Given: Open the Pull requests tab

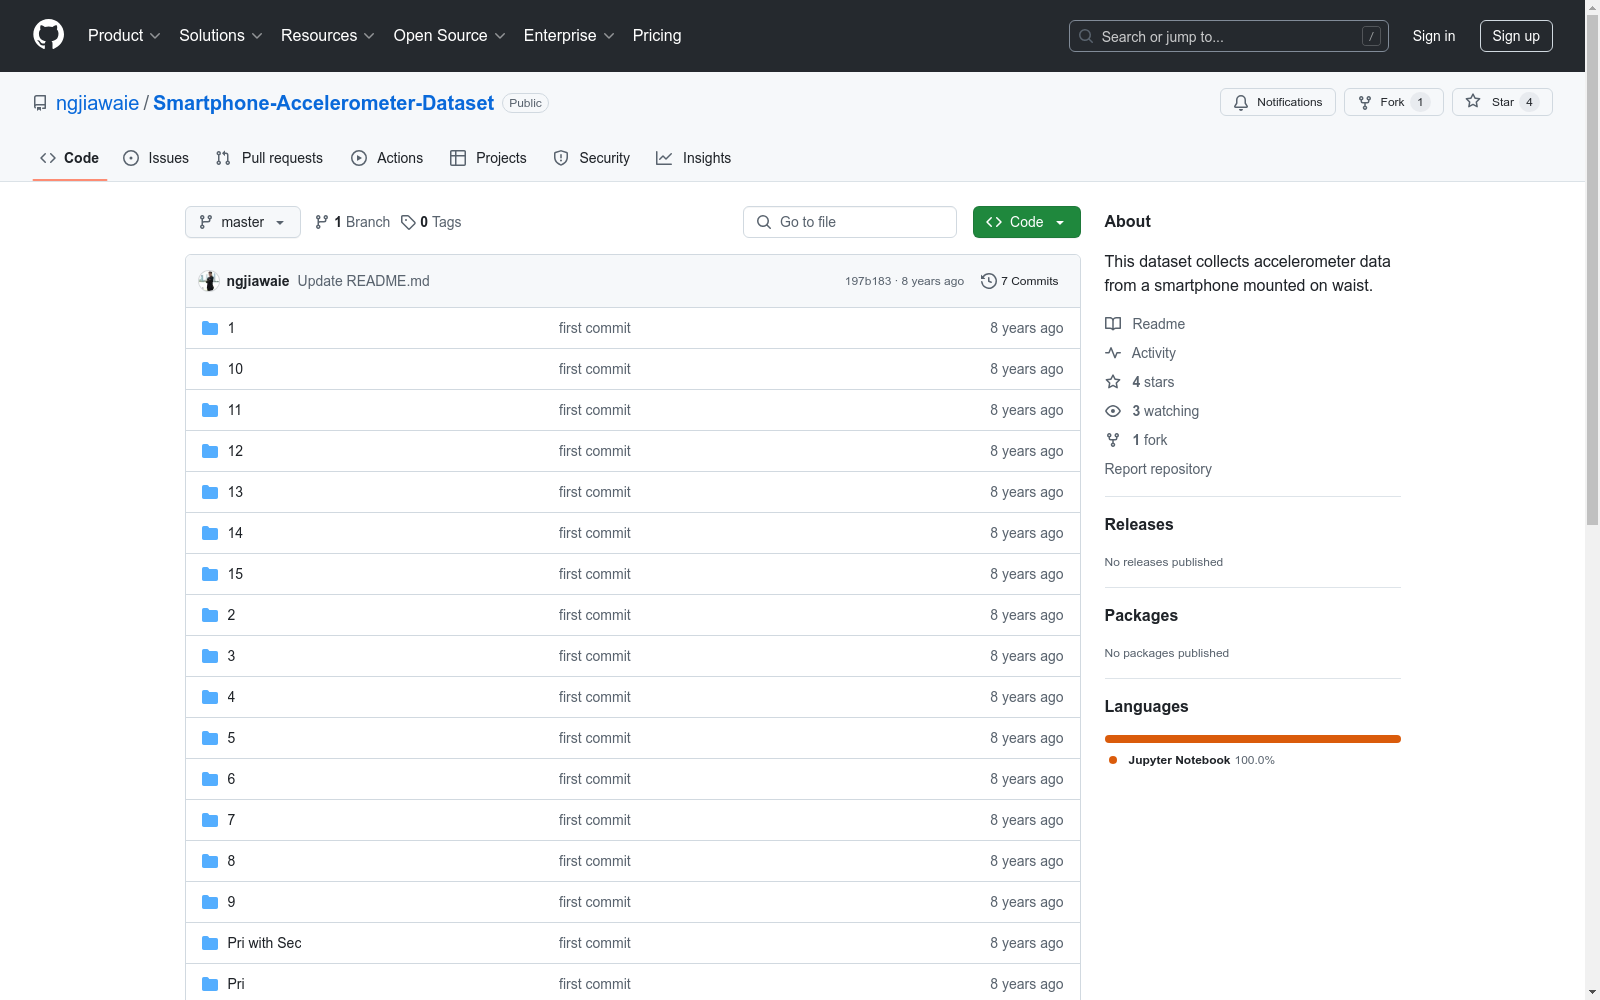Looking at the screenshot, I should point(269,158).
